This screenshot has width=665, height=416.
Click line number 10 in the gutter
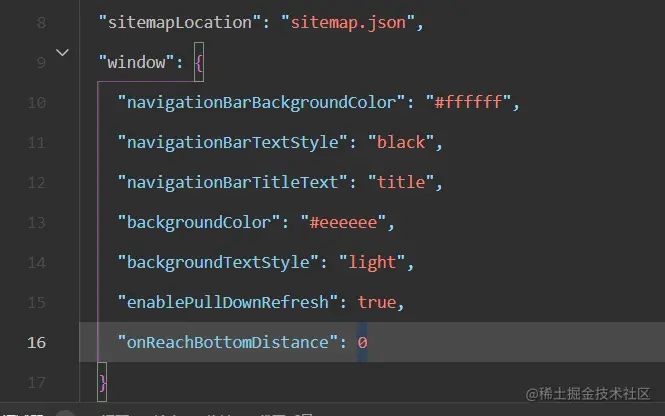click(x=36, y=103)
